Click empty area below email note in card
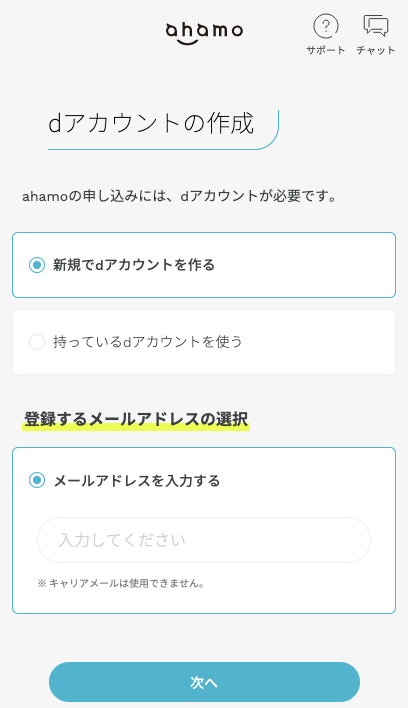The width and height of the screenshot is (408, 708). pyautogui.click(x=204, y=601)
